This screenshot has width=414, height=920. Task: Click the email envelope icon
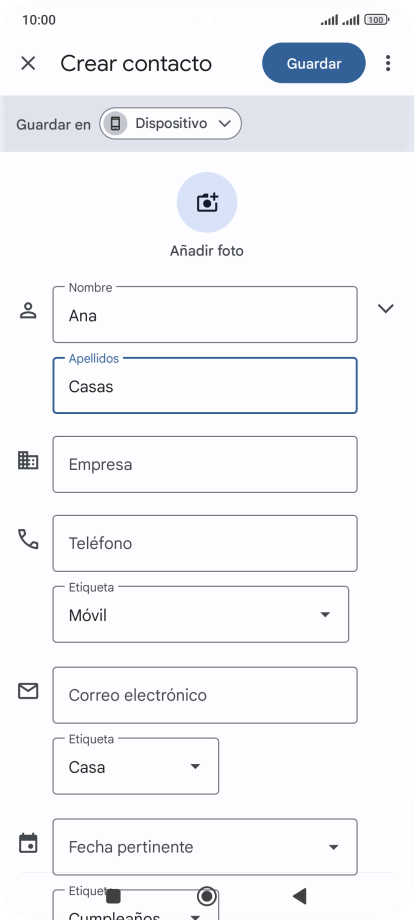point(28,691)
